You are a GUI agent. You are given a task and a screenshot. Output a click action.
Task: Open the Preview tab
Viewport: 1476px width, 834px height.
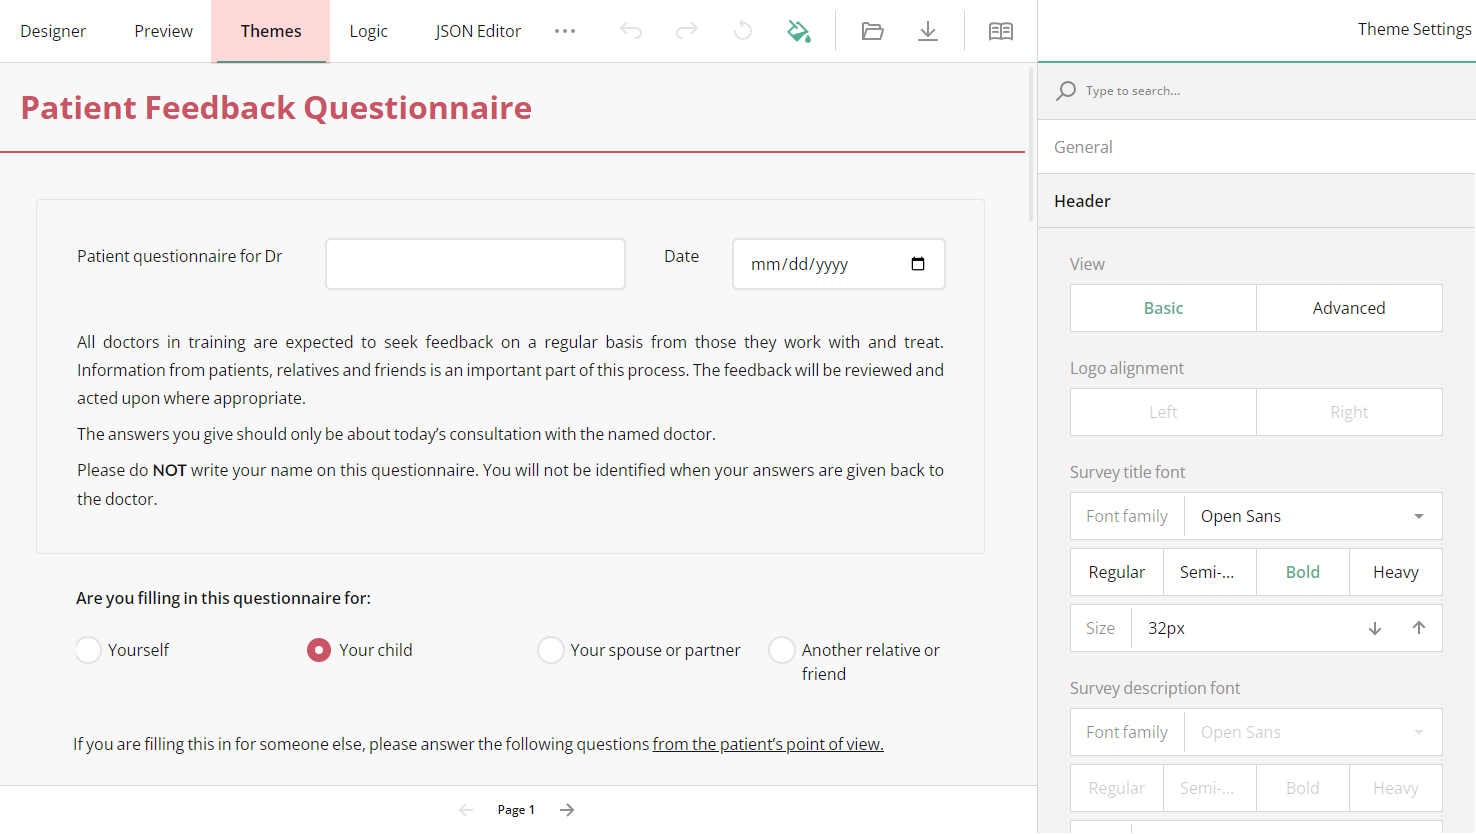162,31
